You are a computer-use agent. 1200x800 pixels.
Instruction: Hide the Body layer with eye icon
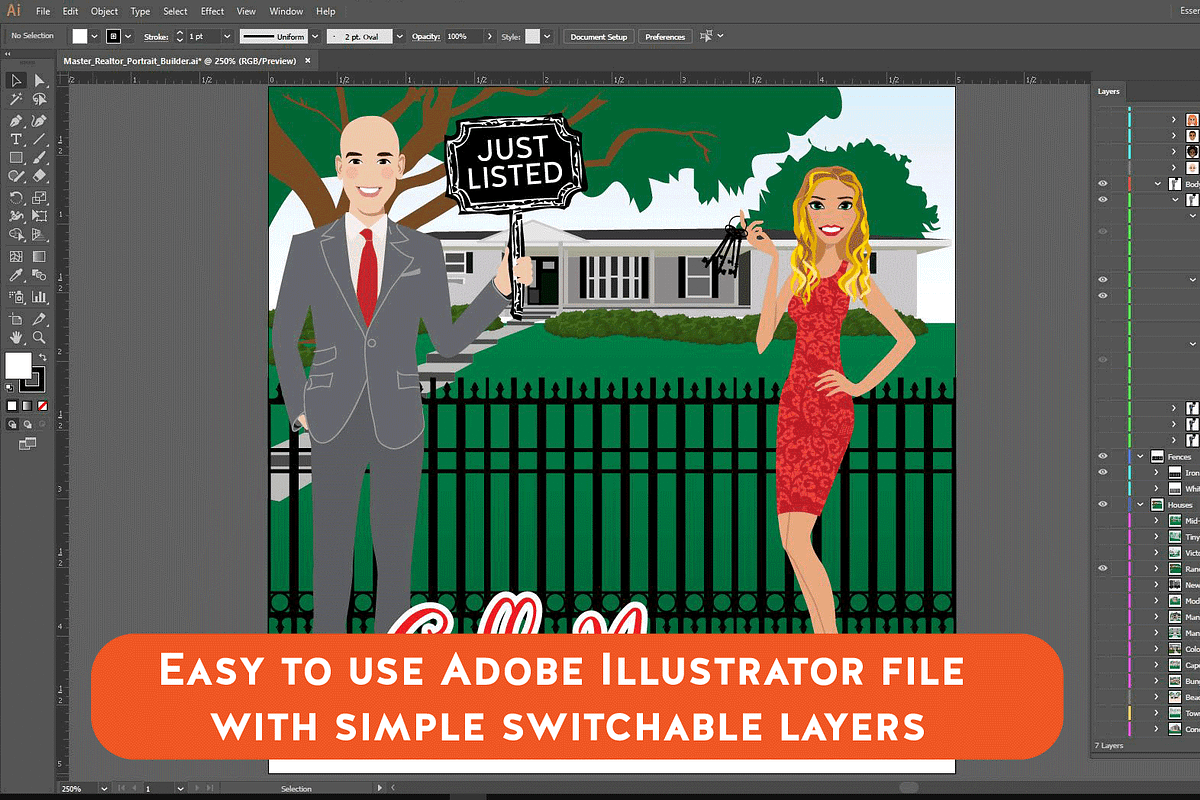coord(1103,184)
